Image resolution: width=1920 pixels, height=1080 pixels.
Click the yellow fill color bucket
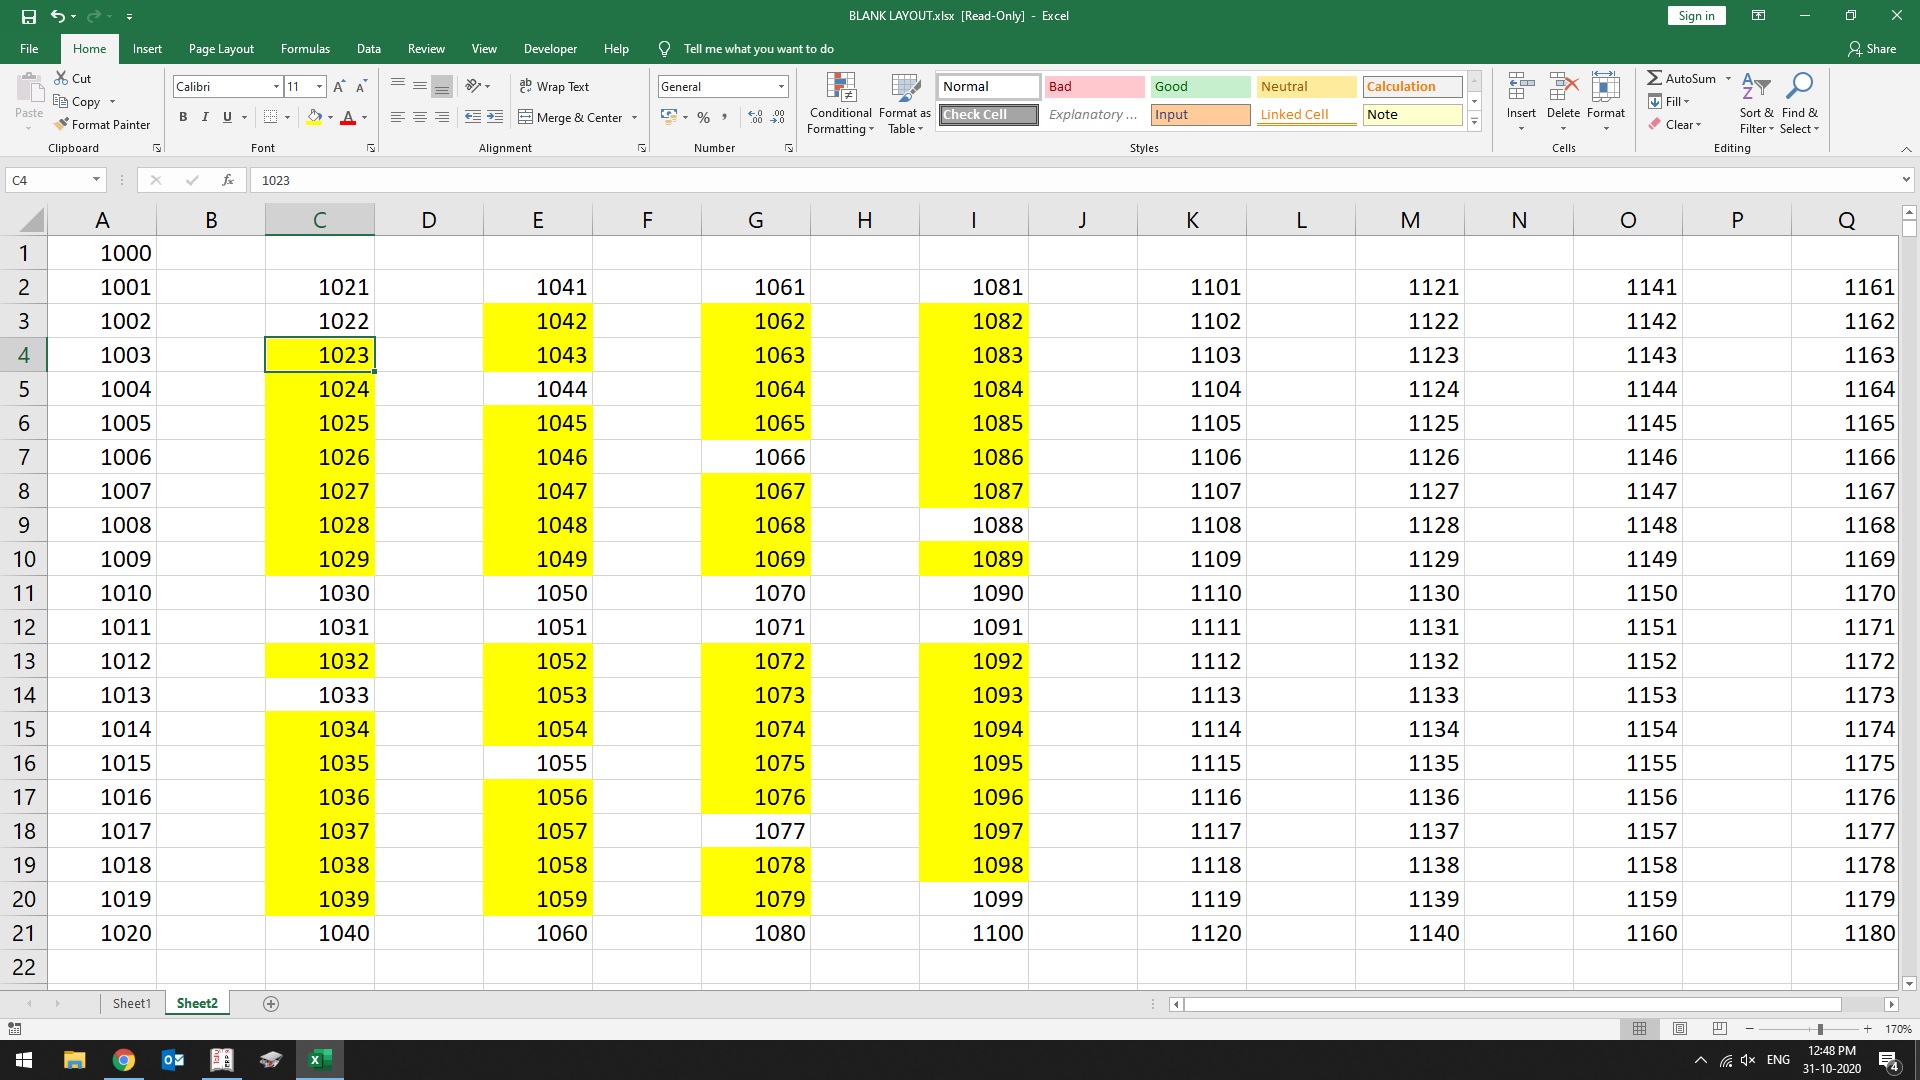click(314, 117)
